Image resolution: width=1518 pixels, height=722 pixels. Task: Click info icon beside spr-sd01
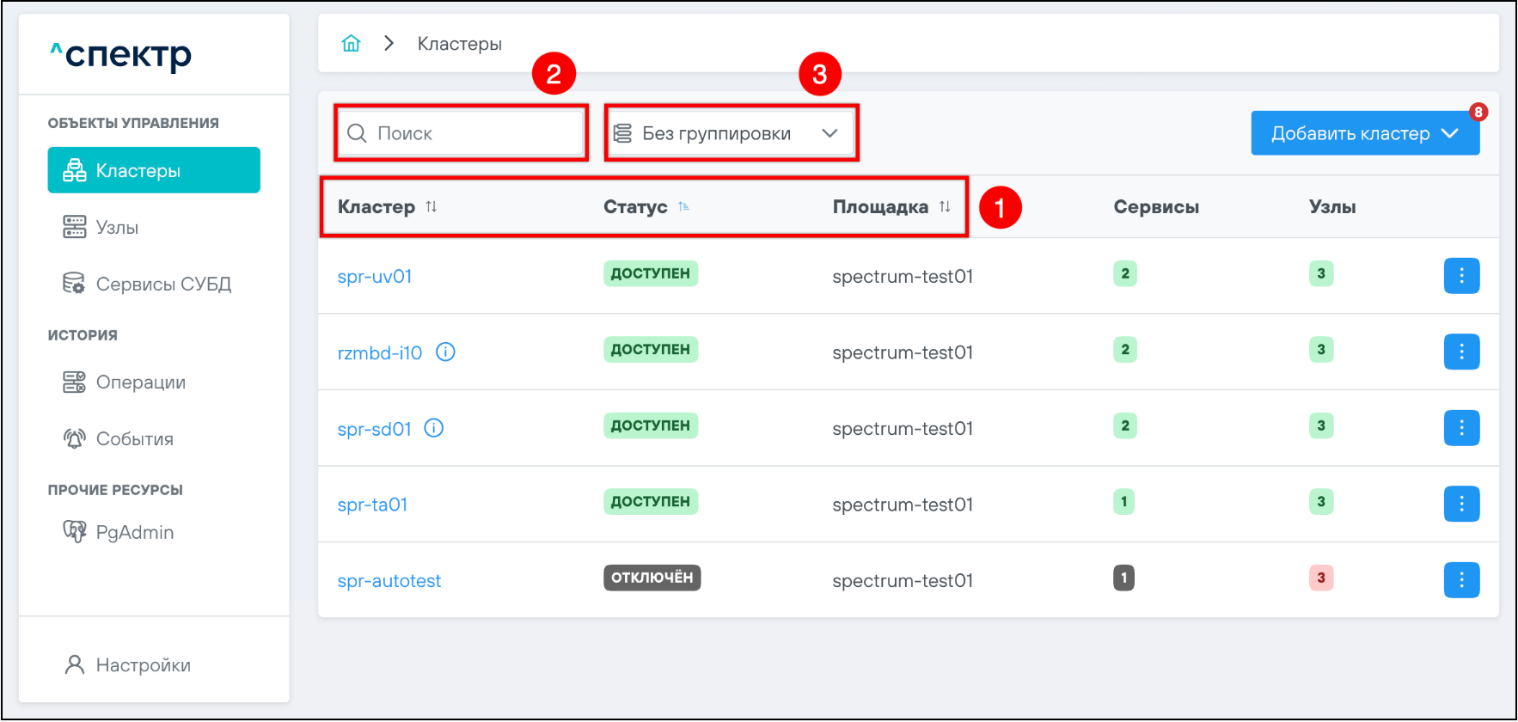pos(434,428)
